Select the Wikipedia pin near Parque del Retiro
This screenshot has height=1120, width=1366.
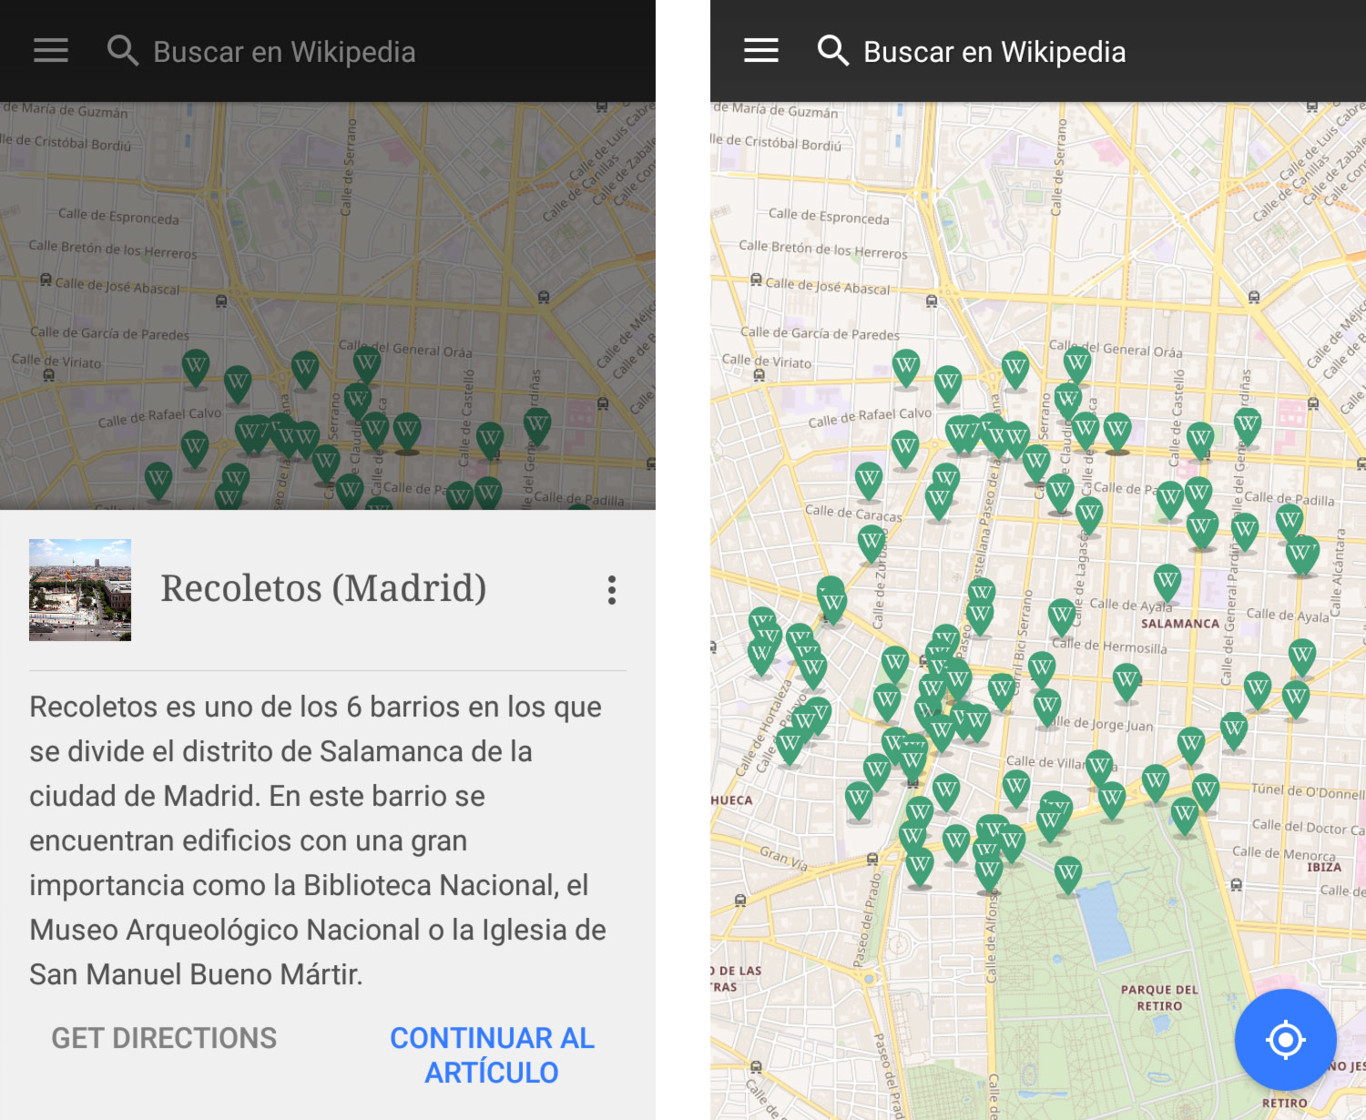[x=1067, y=870]
